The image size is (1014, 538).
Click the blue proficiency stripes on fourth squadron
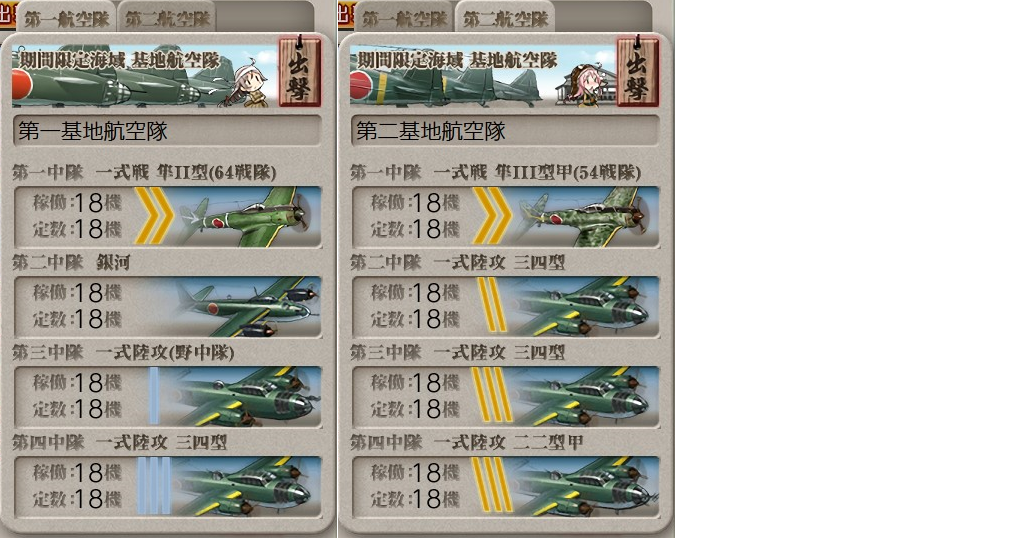[154, 486]
